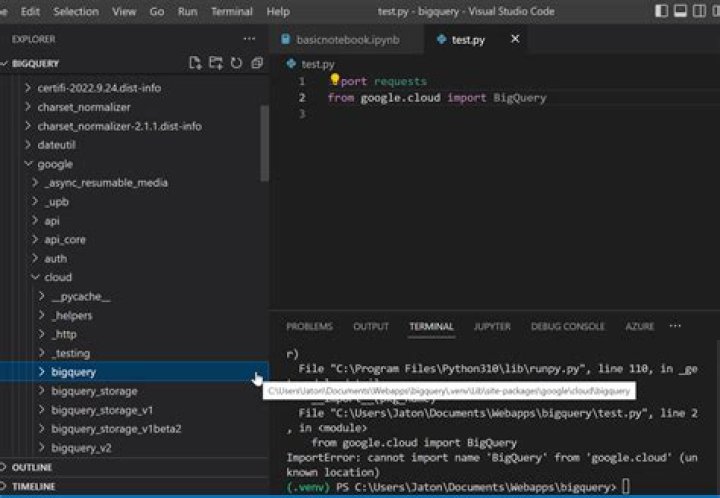Viewport: 720px width, 498px height.
Task: Select the highlighted bigquery folder
Action: pyautogui.click(x=133, y=372)
